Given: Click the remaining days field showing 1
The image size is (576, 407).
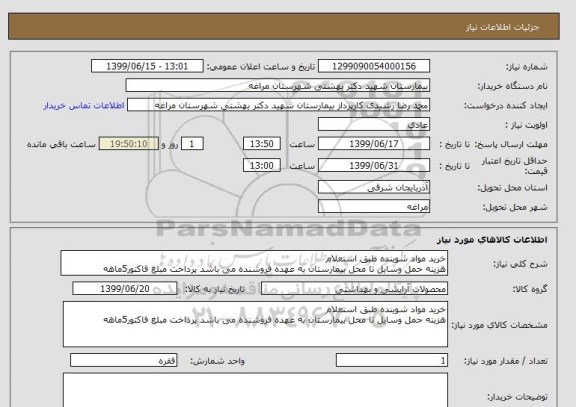Looking at the screenshot, I should point(192,144).
